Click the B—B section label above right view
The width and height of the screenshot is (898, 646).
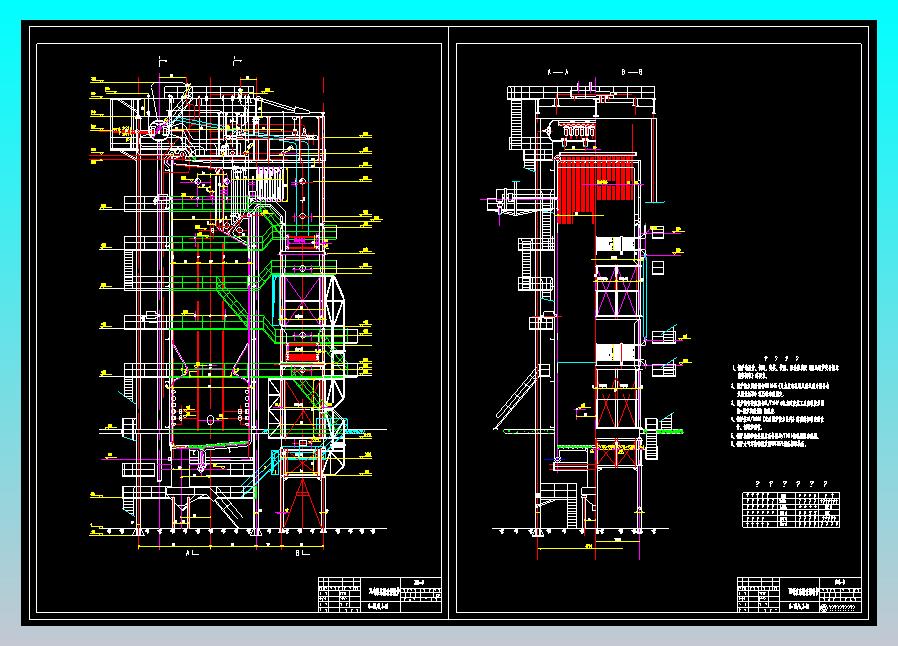pyautogui.click(x=632, y=73)
